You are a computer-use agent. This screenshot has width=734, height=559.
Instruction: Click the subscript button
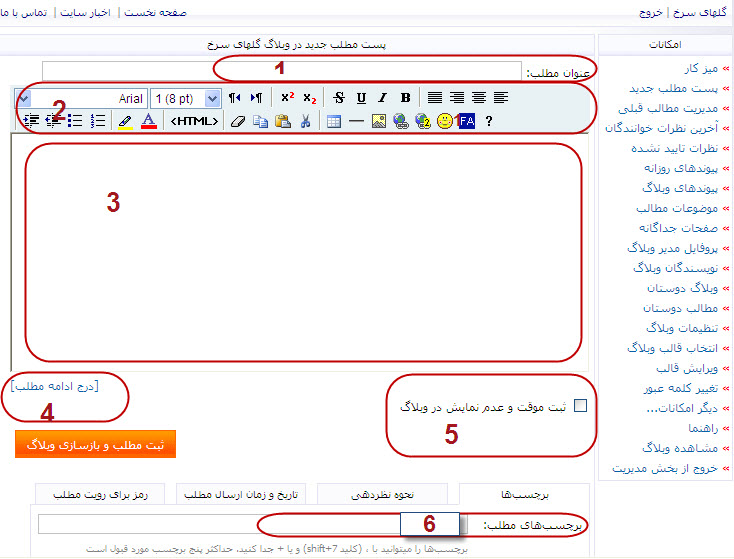point(309,98)
